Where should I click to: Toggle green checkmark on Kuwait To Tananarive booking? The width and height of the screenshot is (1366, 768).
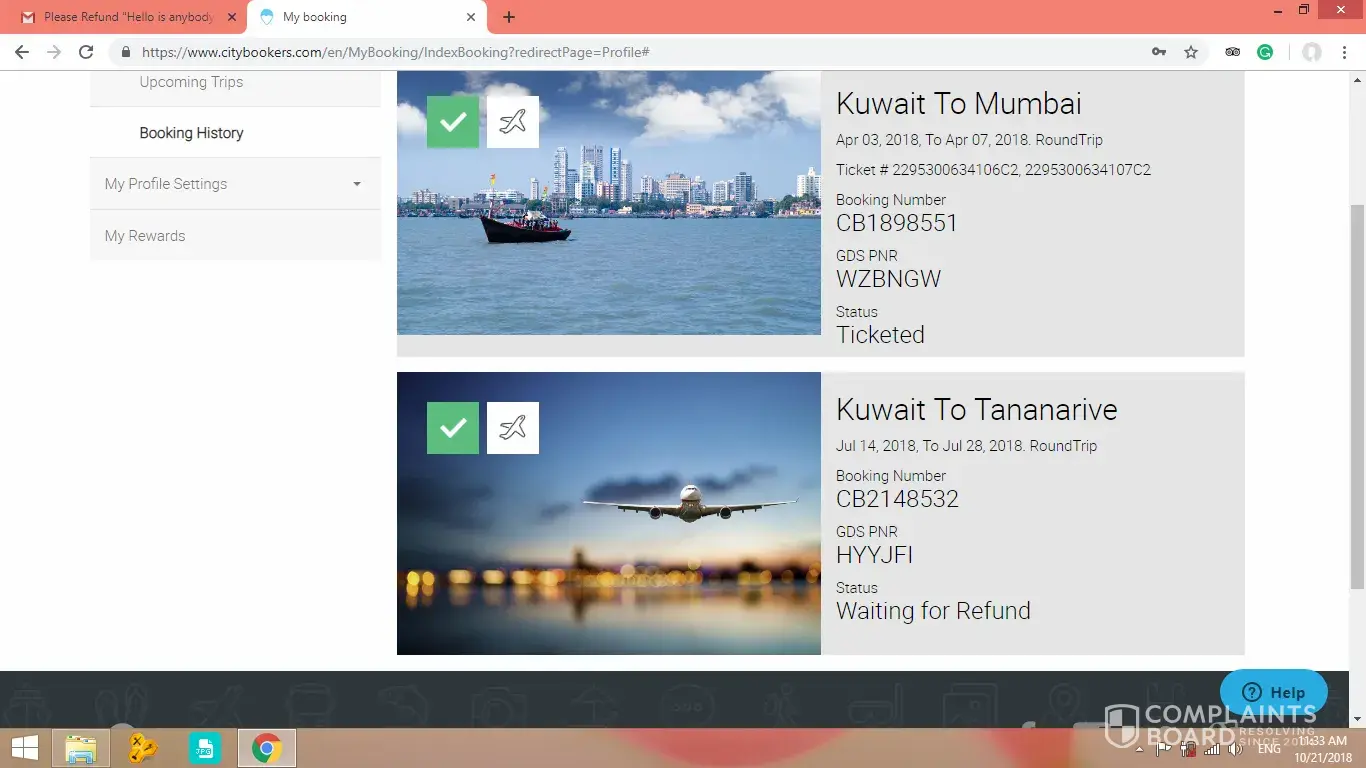pos(453,428)
